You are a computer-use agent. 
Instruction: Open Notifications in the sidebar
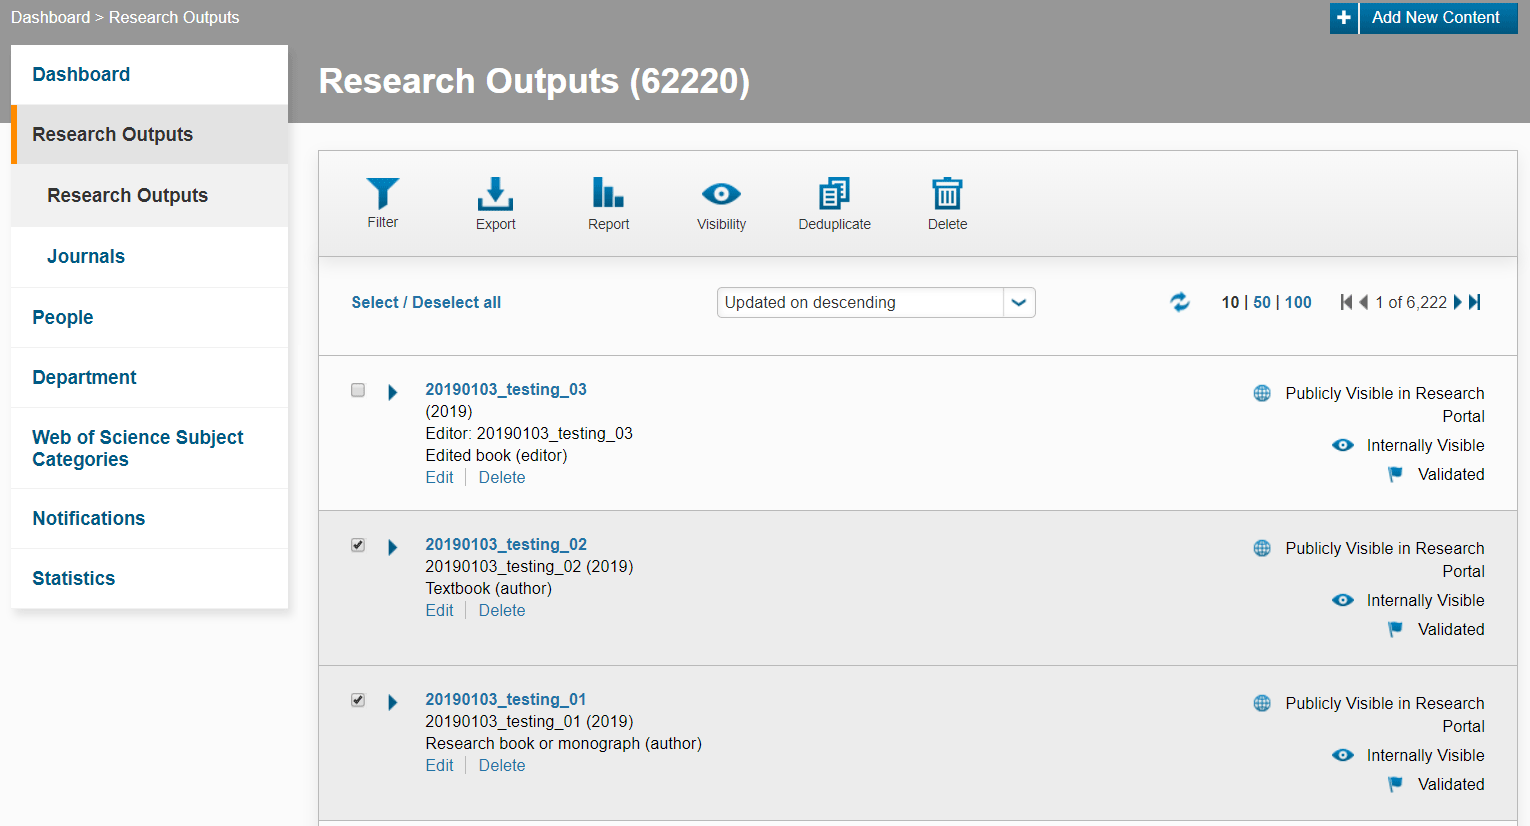point(149,518)
